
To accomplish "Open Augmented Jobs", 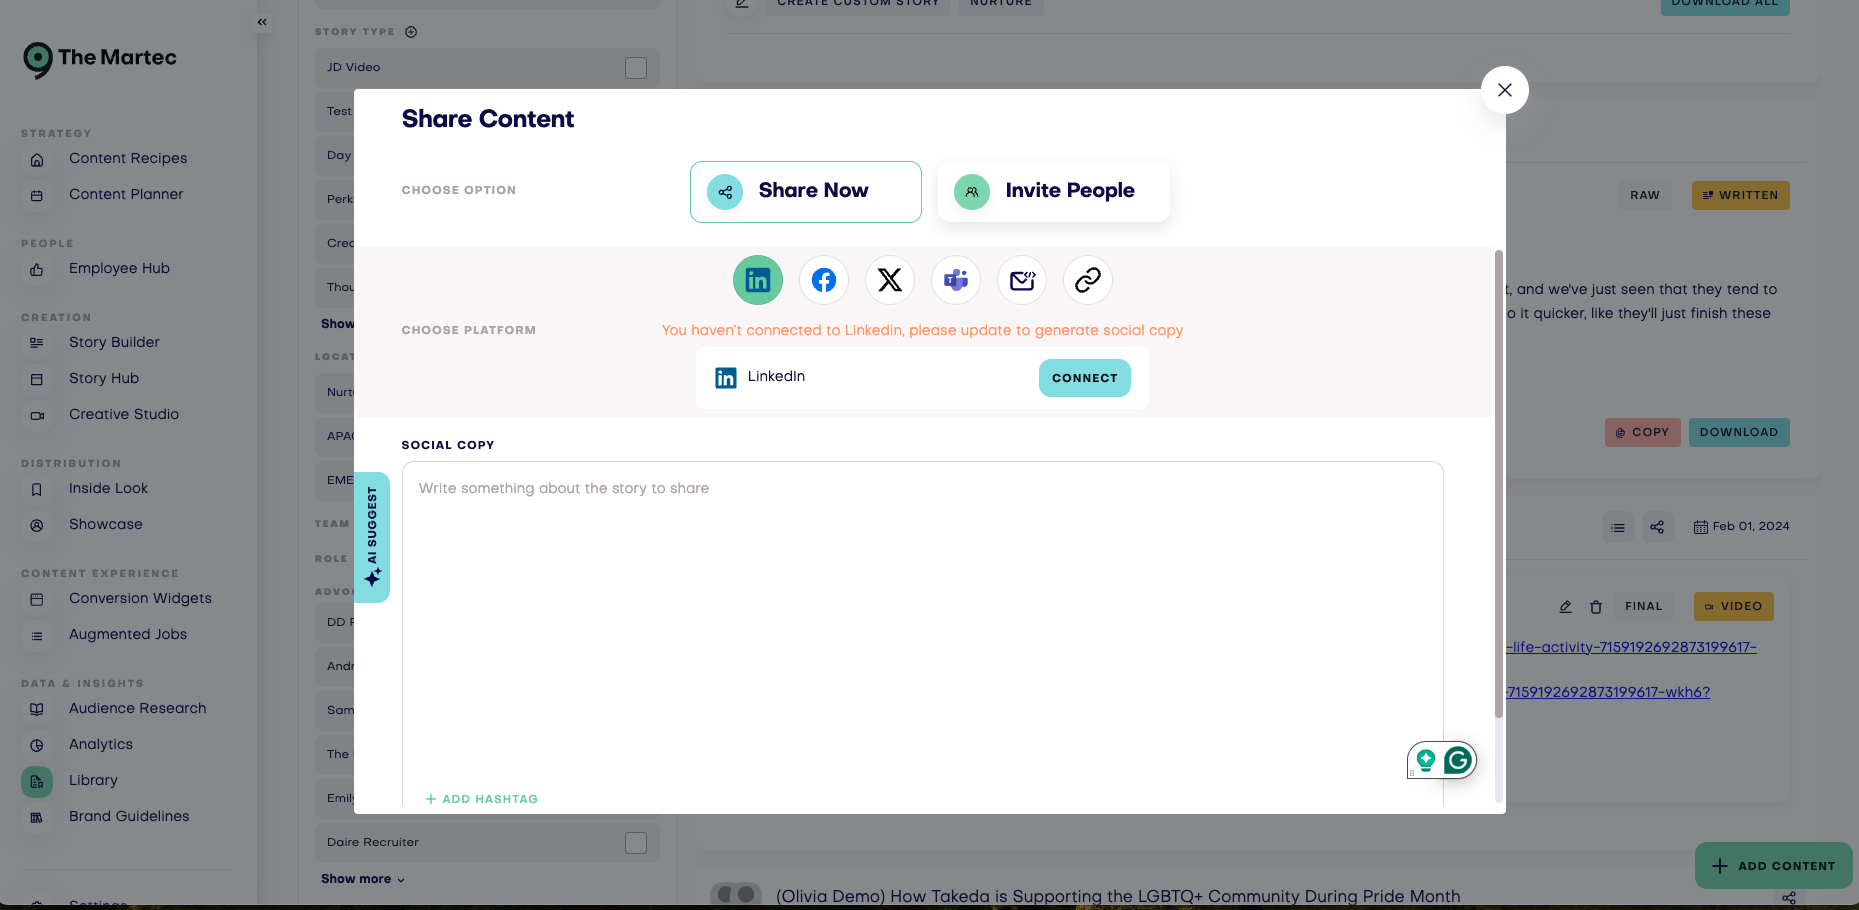I will point(128,634).
